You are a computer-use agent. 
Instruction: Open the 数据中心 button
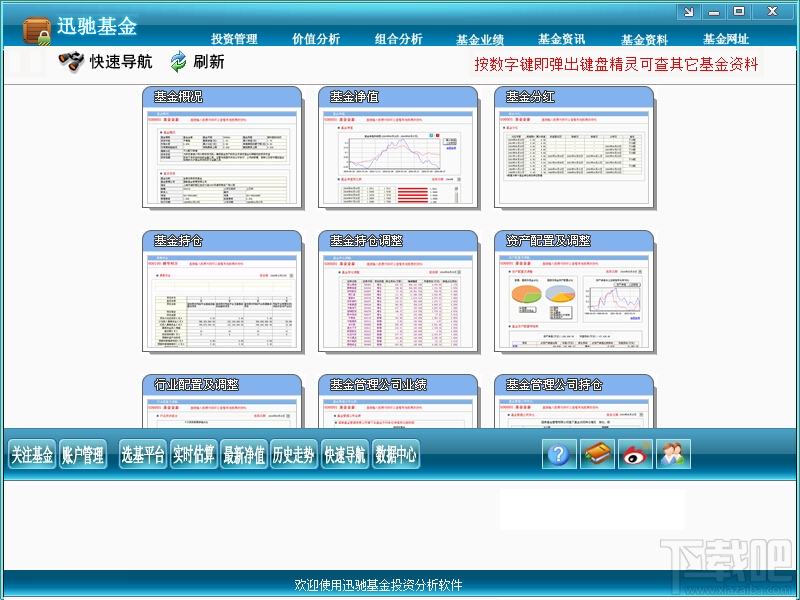pyautogui.click(x=396, y=454)
